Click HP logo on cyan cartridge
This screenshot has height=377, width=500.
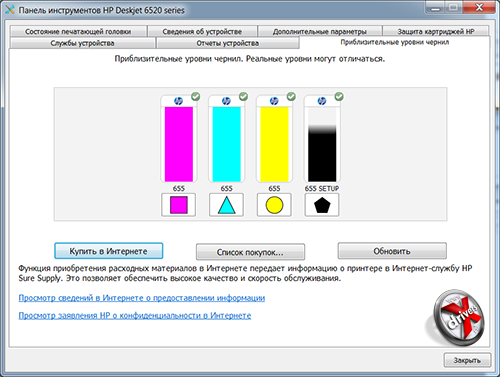pyautogui.click(x=226, y=101)
